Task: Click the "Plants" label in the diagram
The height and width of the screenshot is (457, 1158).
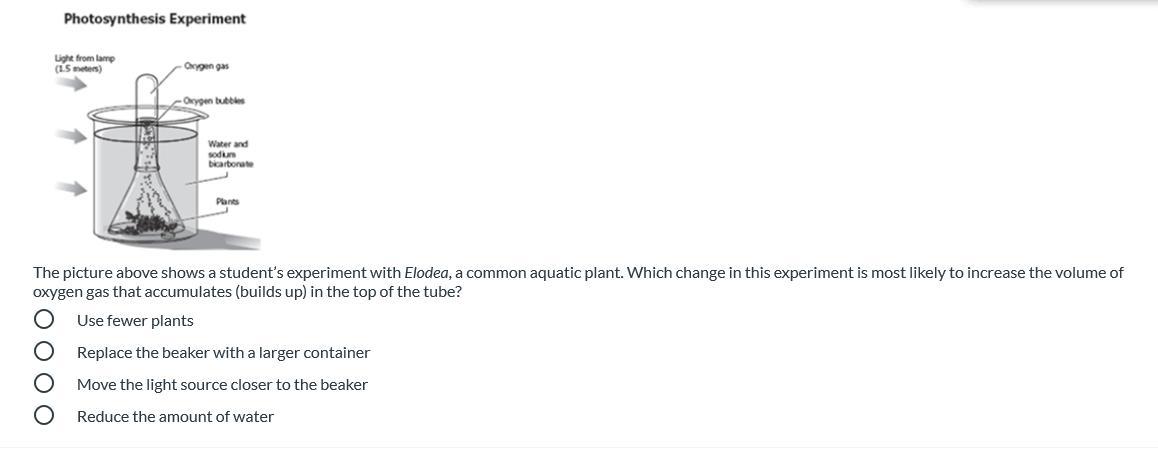Action: pos(227,202)
